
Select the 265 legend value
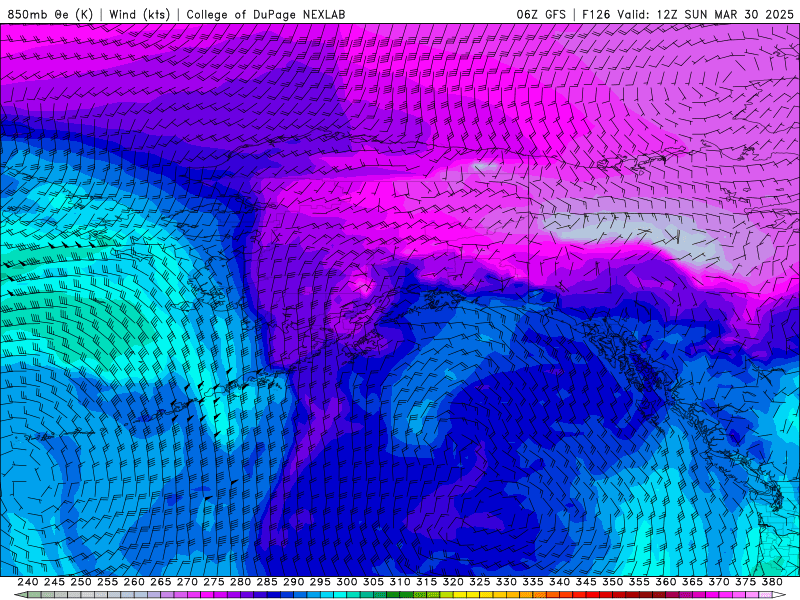point(160,582)
